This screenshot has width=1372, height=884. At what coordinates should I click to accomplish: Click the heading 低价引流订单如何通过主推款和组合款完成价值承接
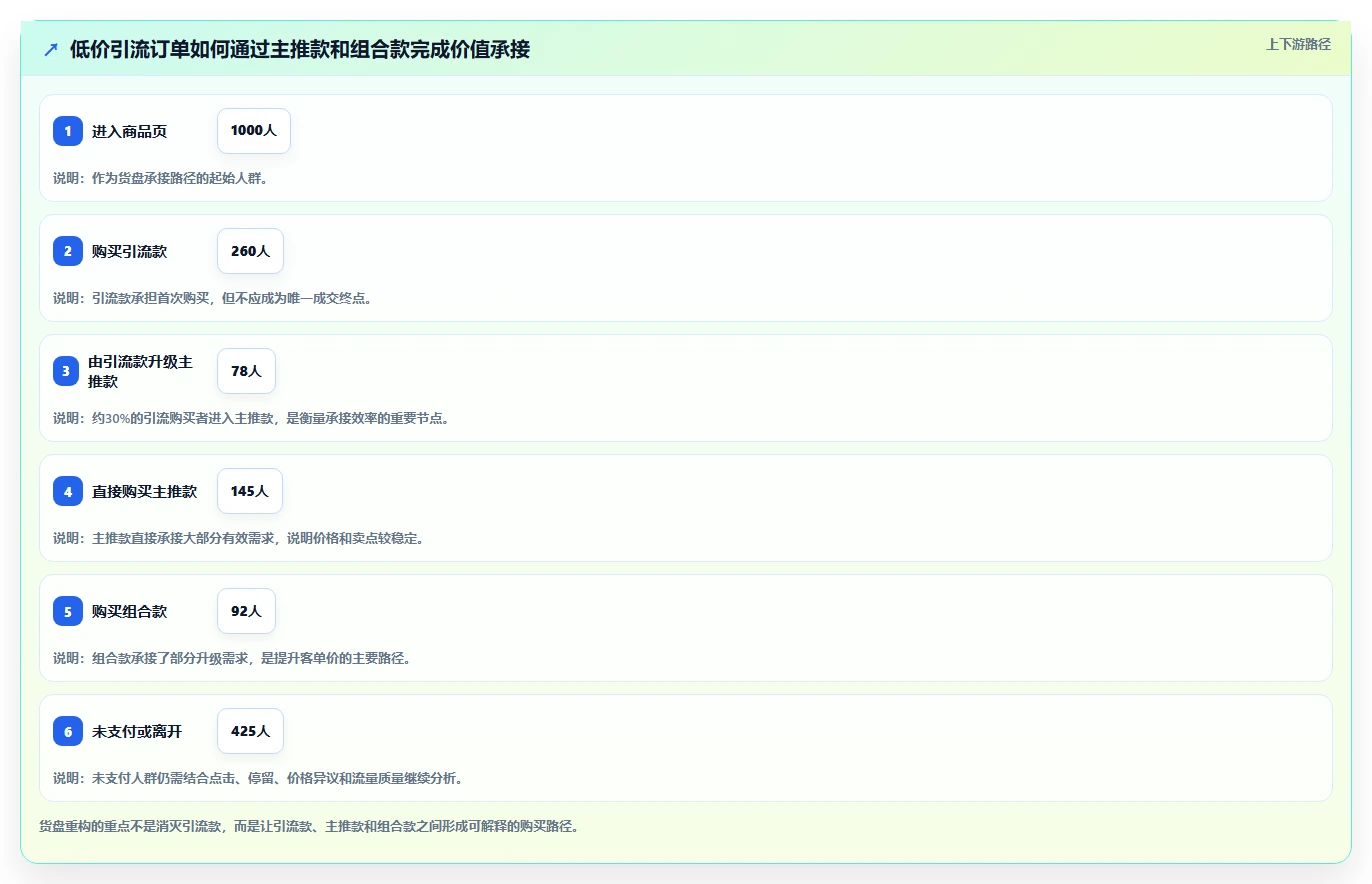click(300, 49)
